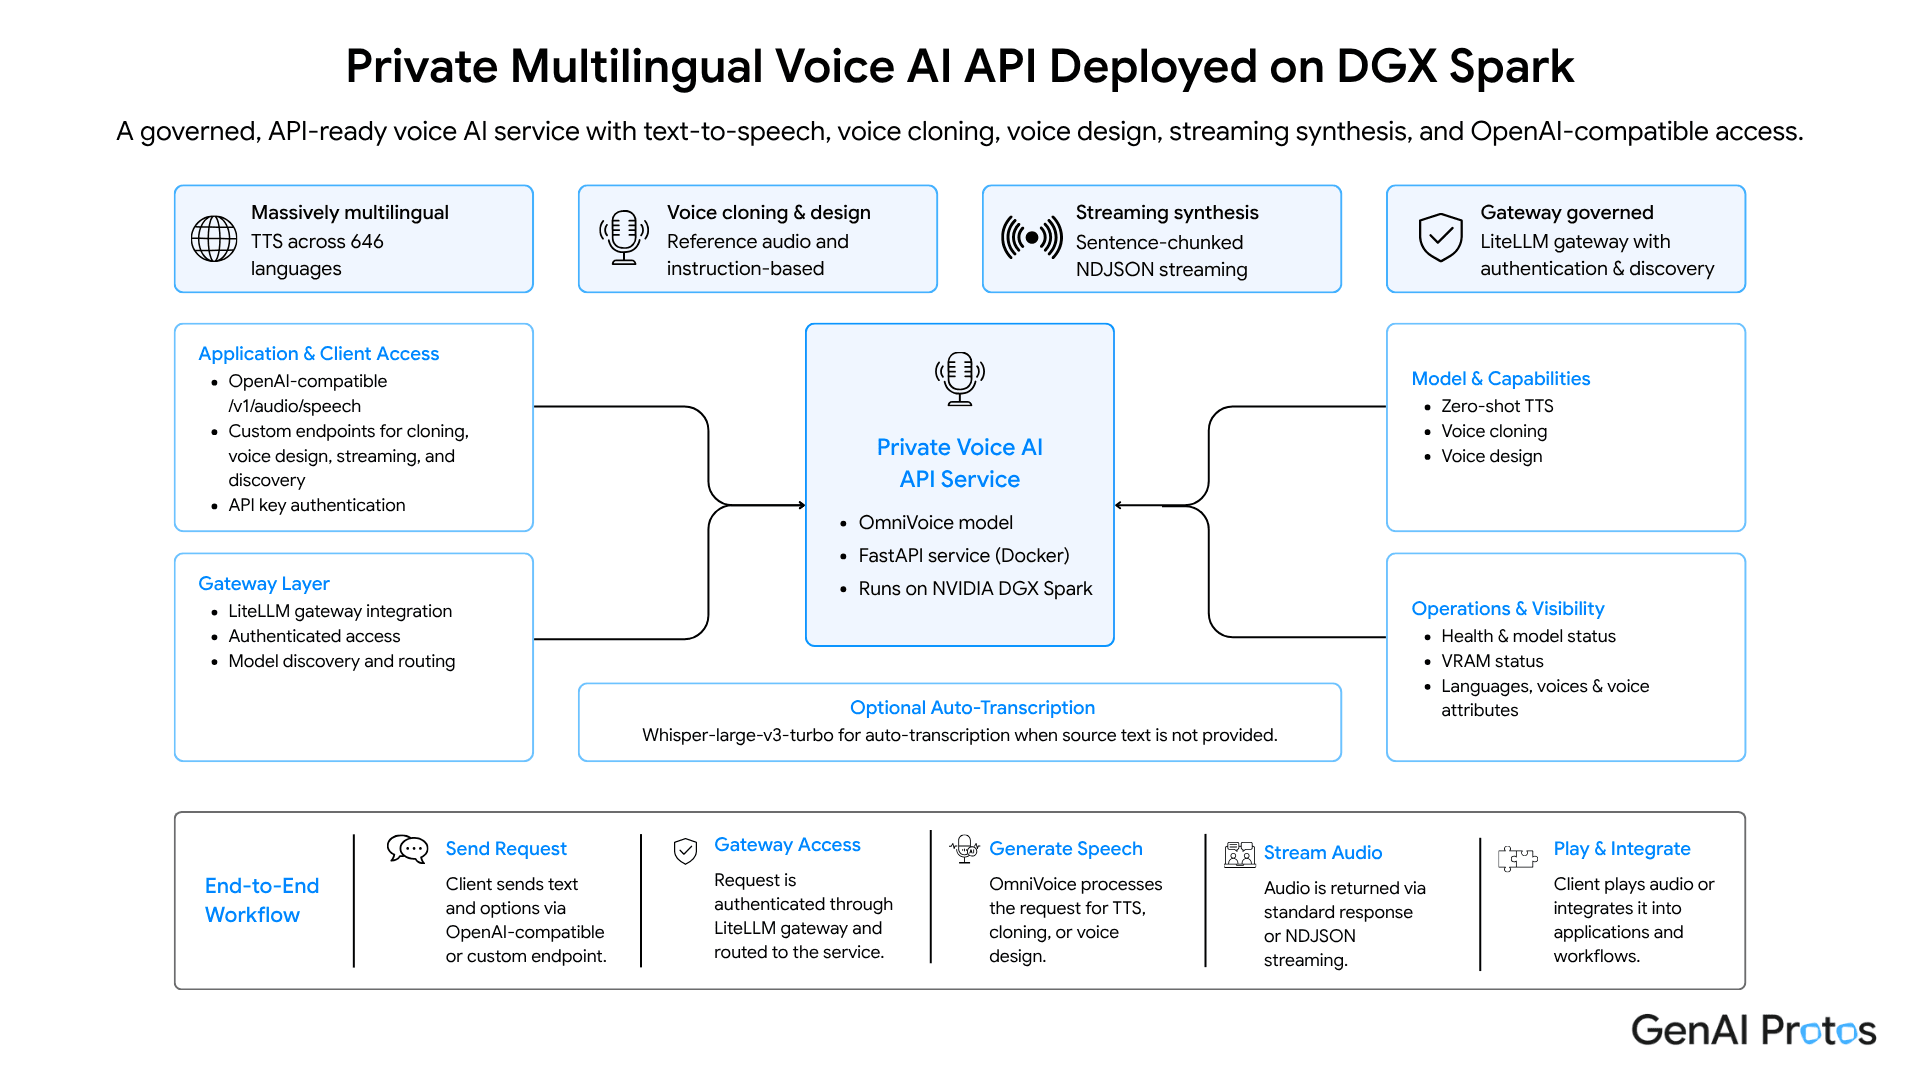Click the main title Private Multilingual Voice AI API

coord(960,66)
